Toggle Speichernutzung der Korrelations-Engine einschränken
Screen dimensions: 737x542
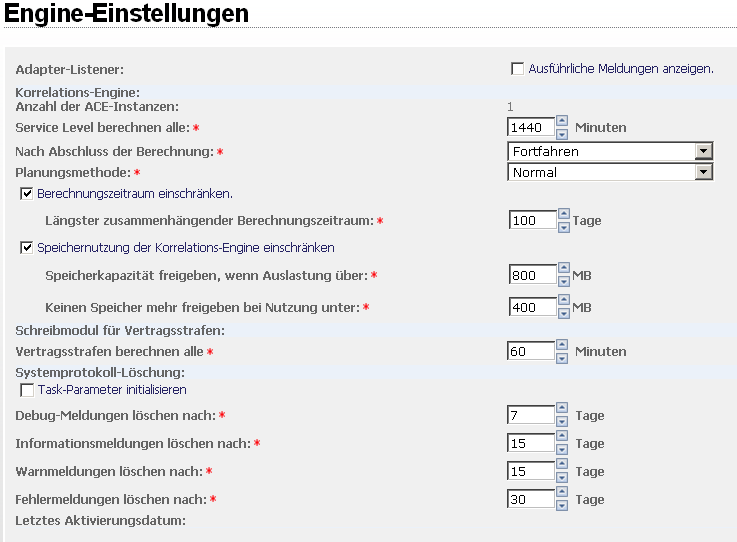[x=27, y=247]
